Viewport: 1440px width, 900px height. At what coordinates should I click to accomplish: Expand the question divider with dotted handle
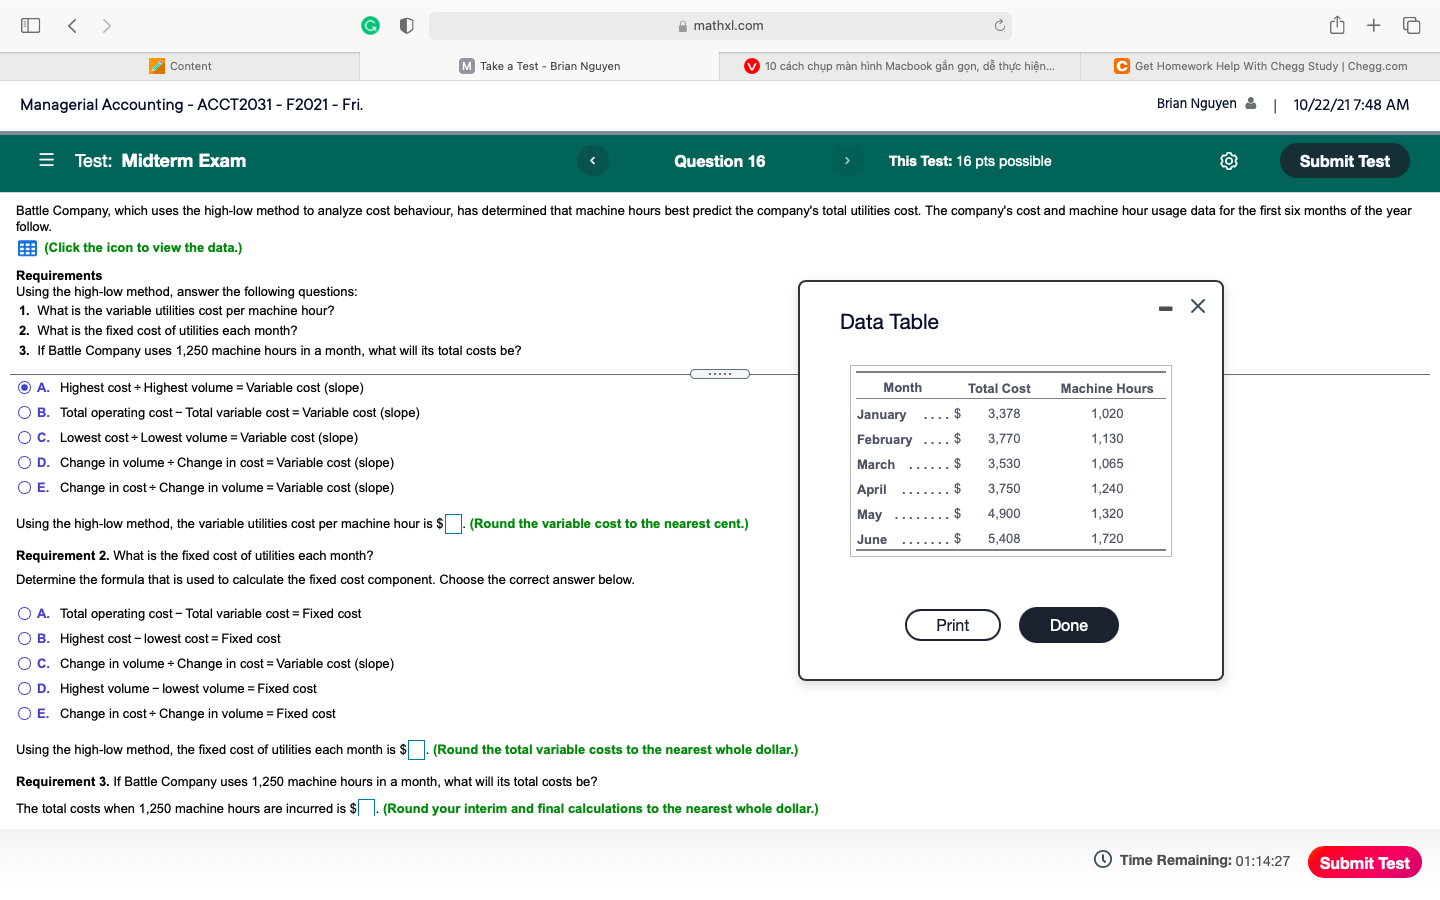click(x=719, y=373)
